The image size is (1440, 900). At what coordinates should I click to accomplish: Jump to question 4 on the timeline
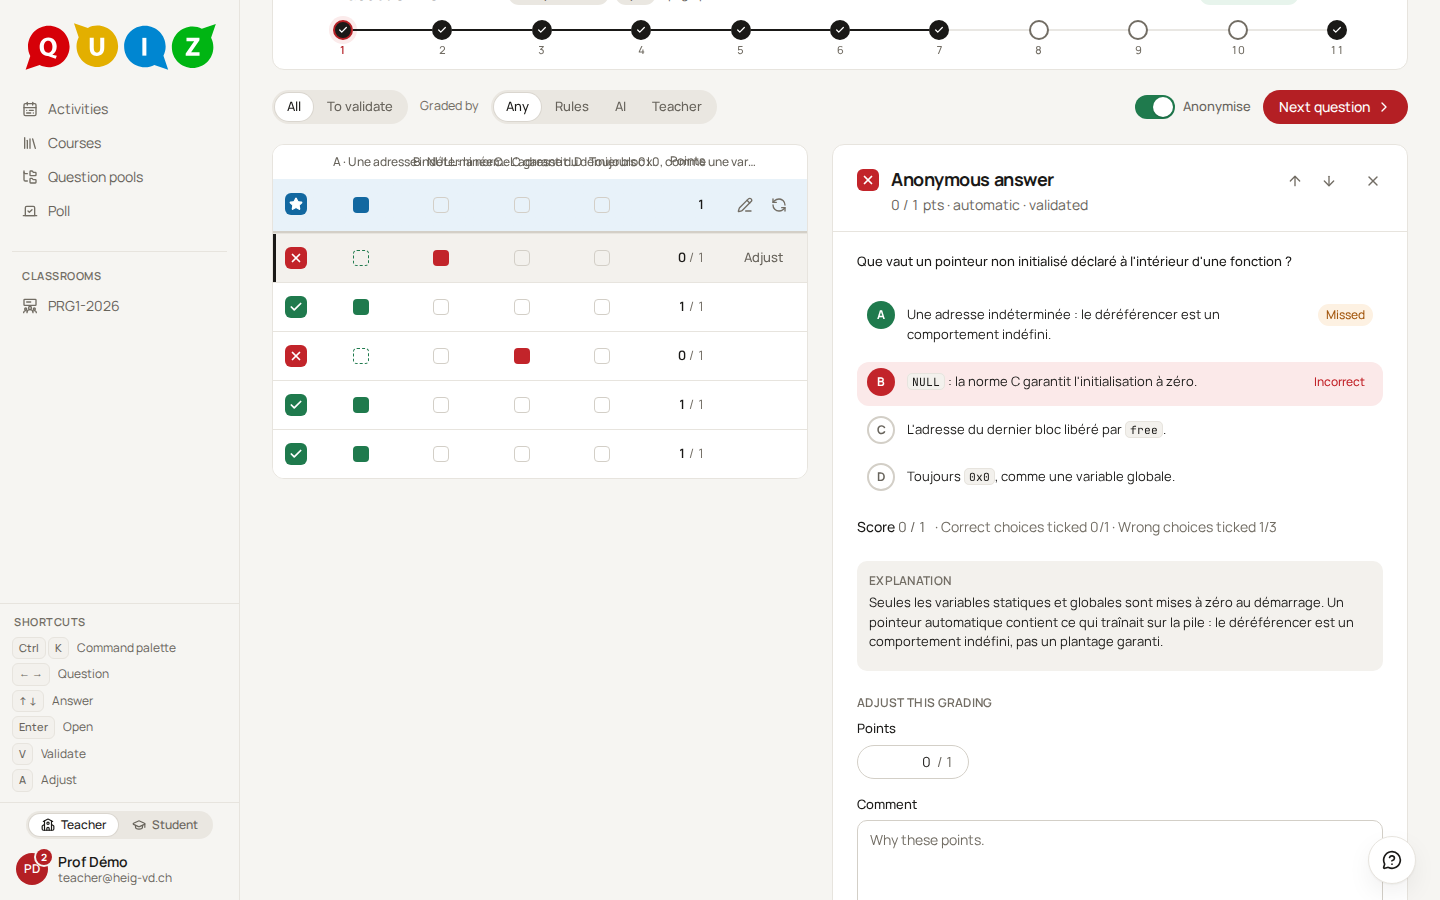[x=641, y=30]
